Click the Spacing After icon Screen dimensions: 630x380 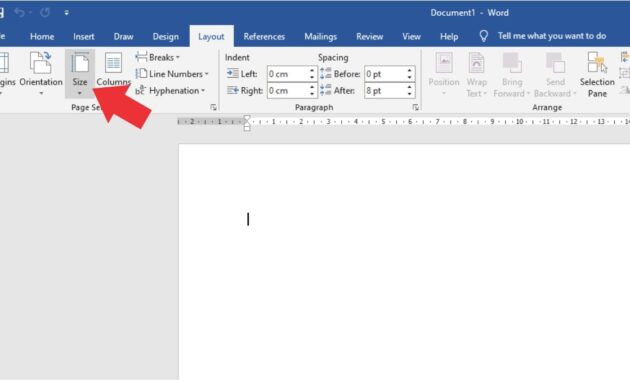point(326,90)
